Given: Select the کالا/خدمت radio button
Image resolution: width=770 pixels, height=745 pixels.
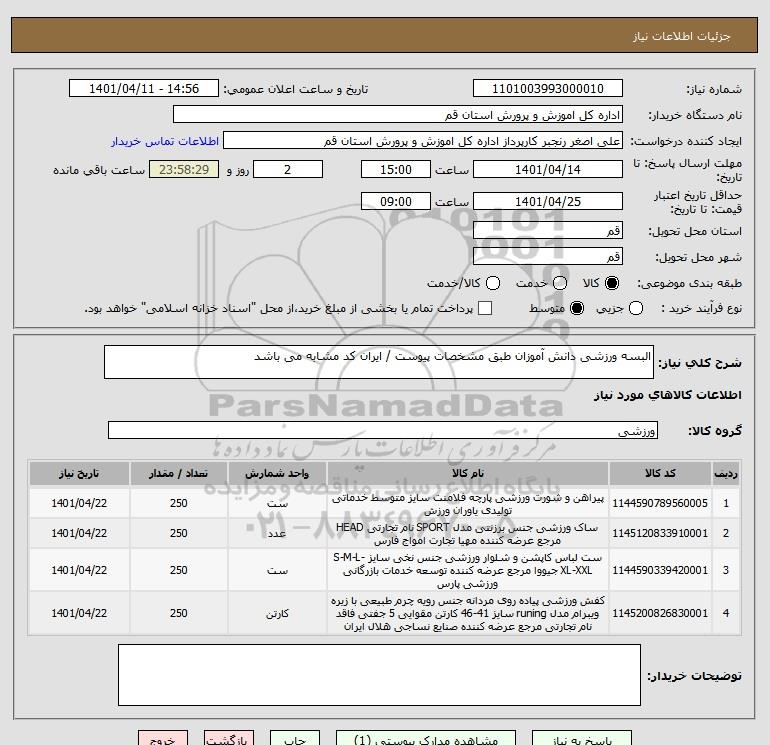Looking at the screenshot, I should pyautogui.click(x=493, y=283).
